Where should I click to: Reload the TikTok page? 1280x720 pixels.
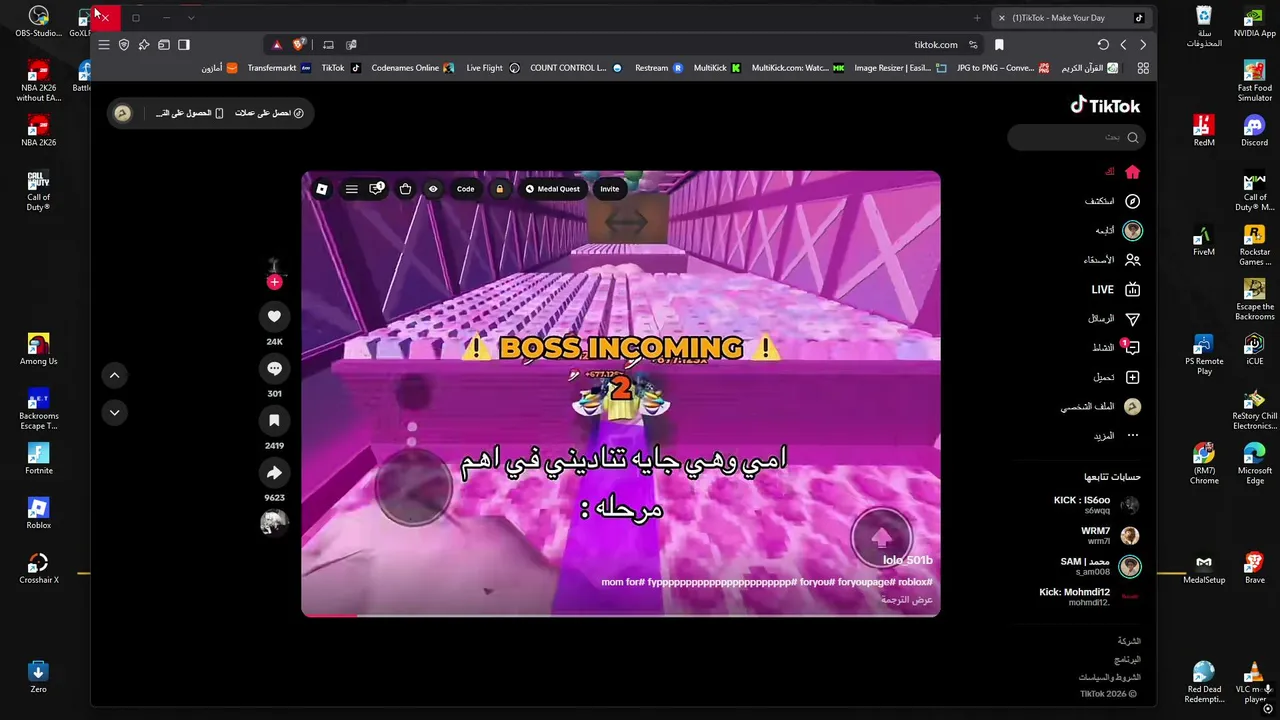(x=1103, y=45)
